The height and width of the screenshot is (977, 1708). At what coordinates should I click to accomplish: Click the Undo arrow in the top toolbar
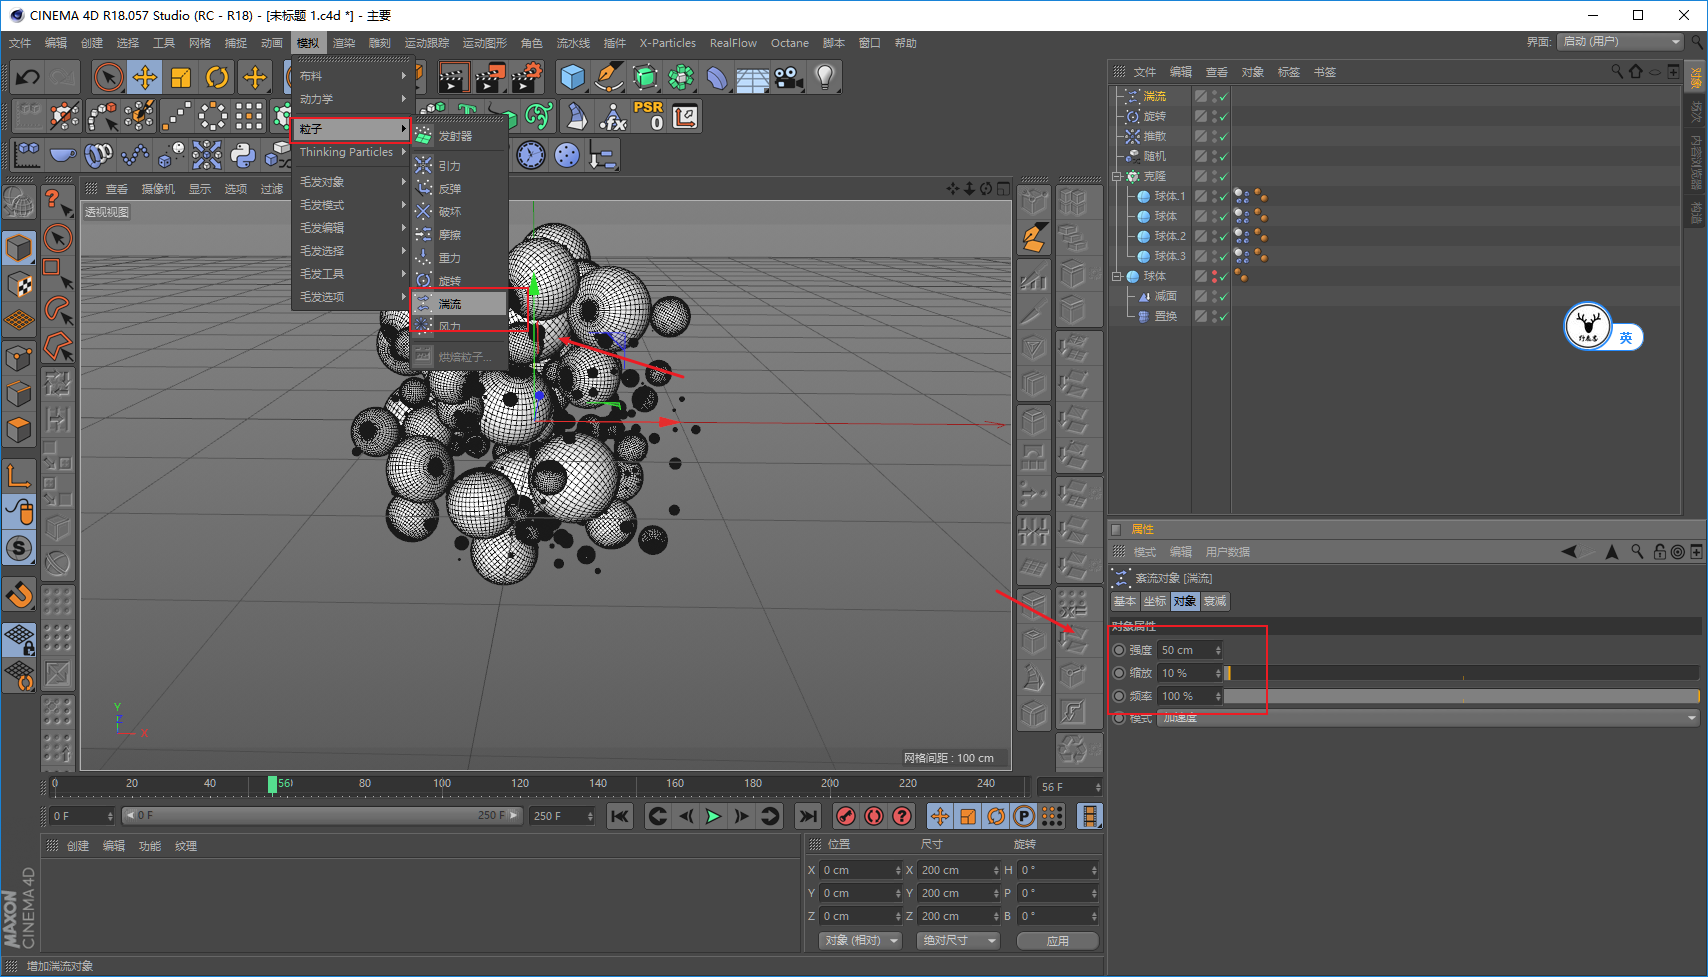point(28,77)
